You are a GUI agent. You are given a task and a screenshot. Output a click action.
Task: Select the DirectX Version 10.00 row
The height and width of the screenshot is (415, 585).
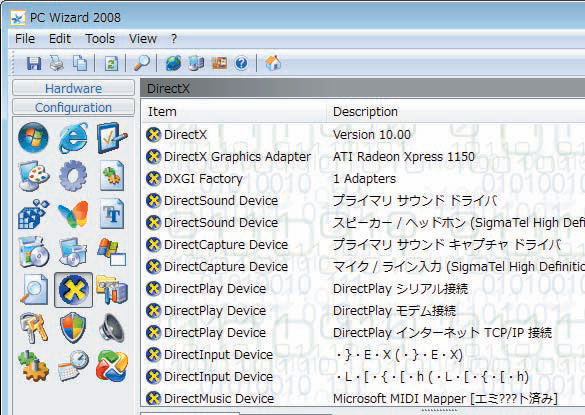pos(363,134)
